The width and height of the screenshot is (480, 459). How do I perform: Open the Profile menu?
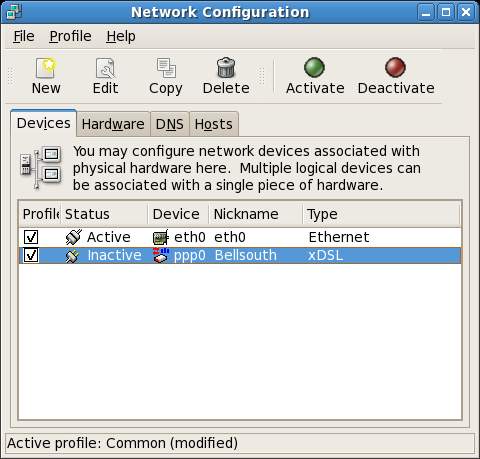(70, 36)
